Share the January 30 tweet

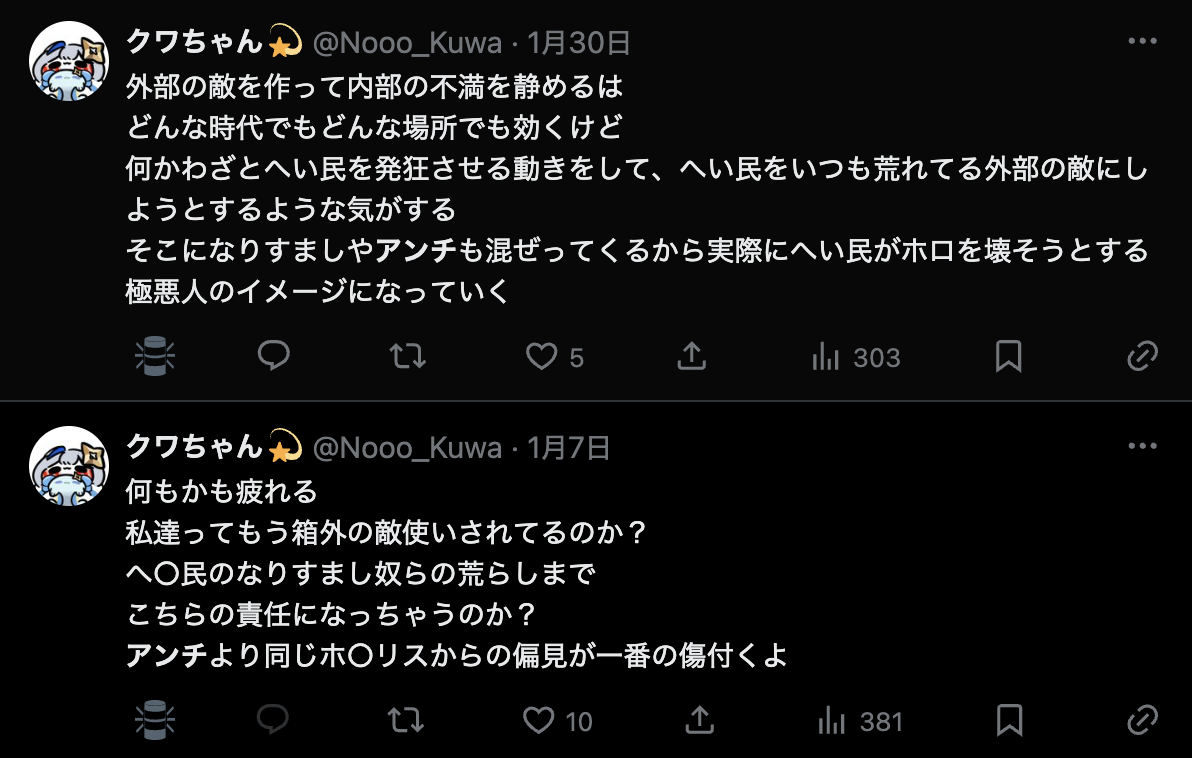tap(692, 356)
